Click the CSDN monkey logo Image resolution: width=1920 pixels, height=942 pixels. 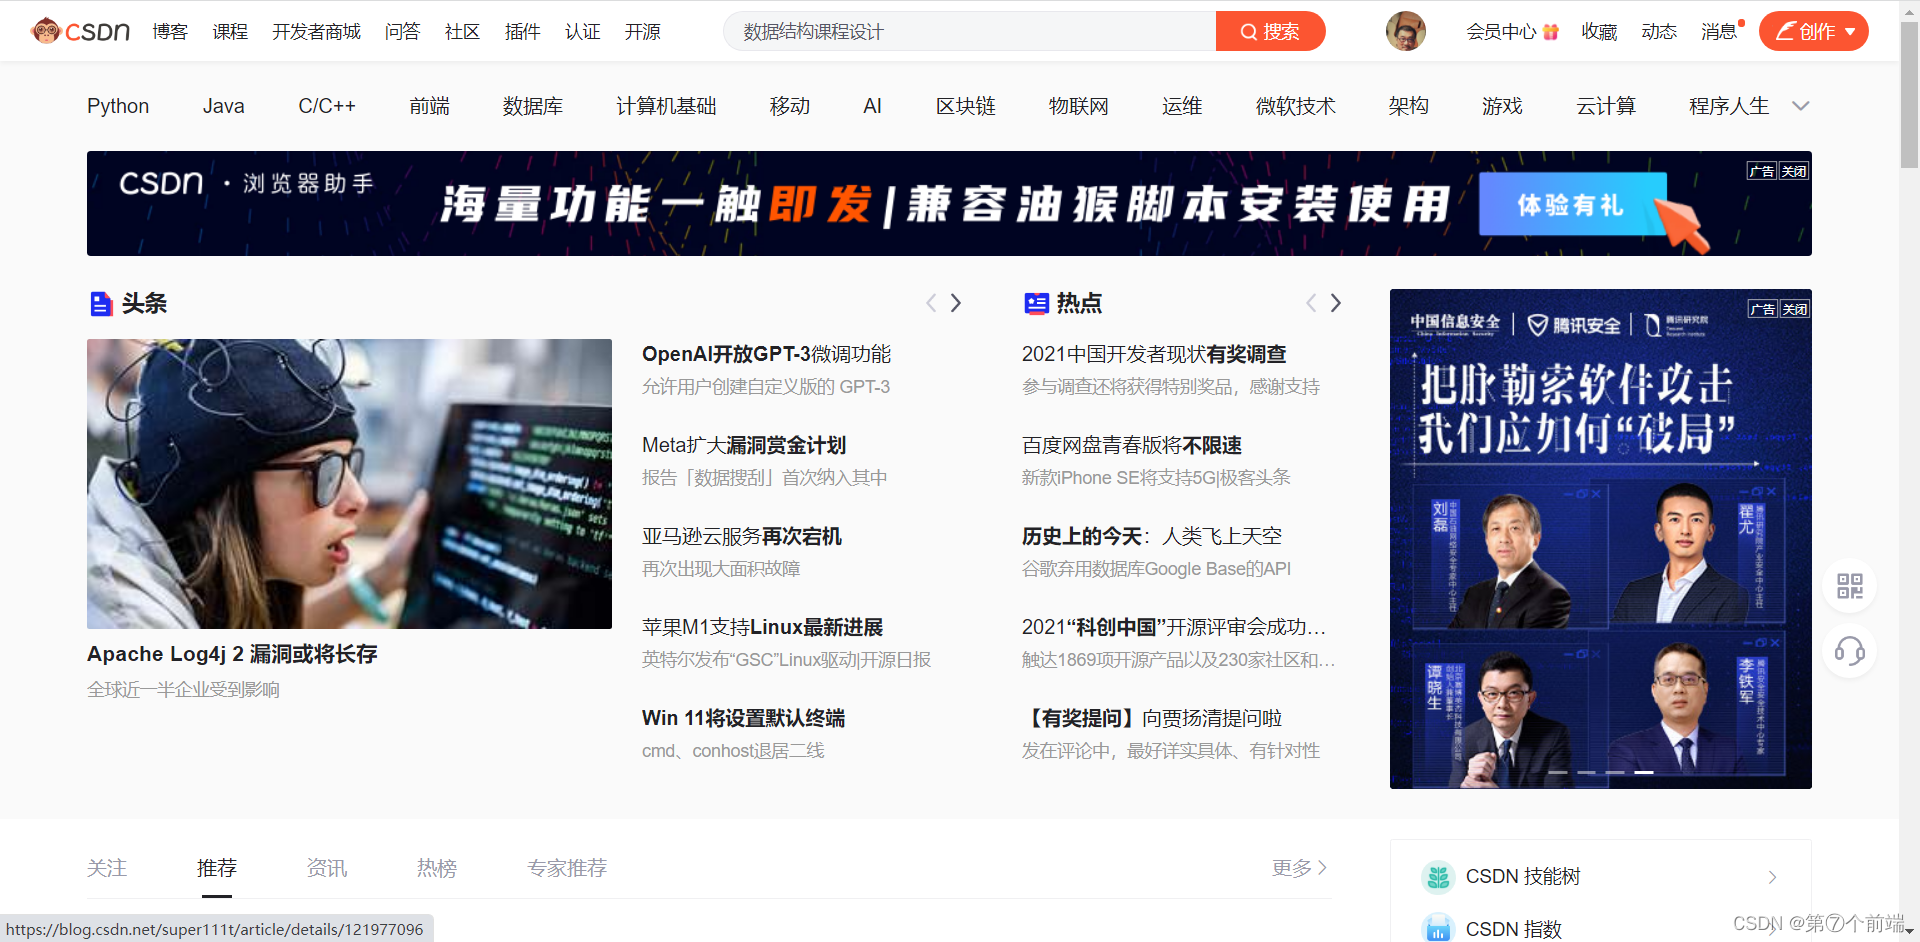(x=80, y=31)
